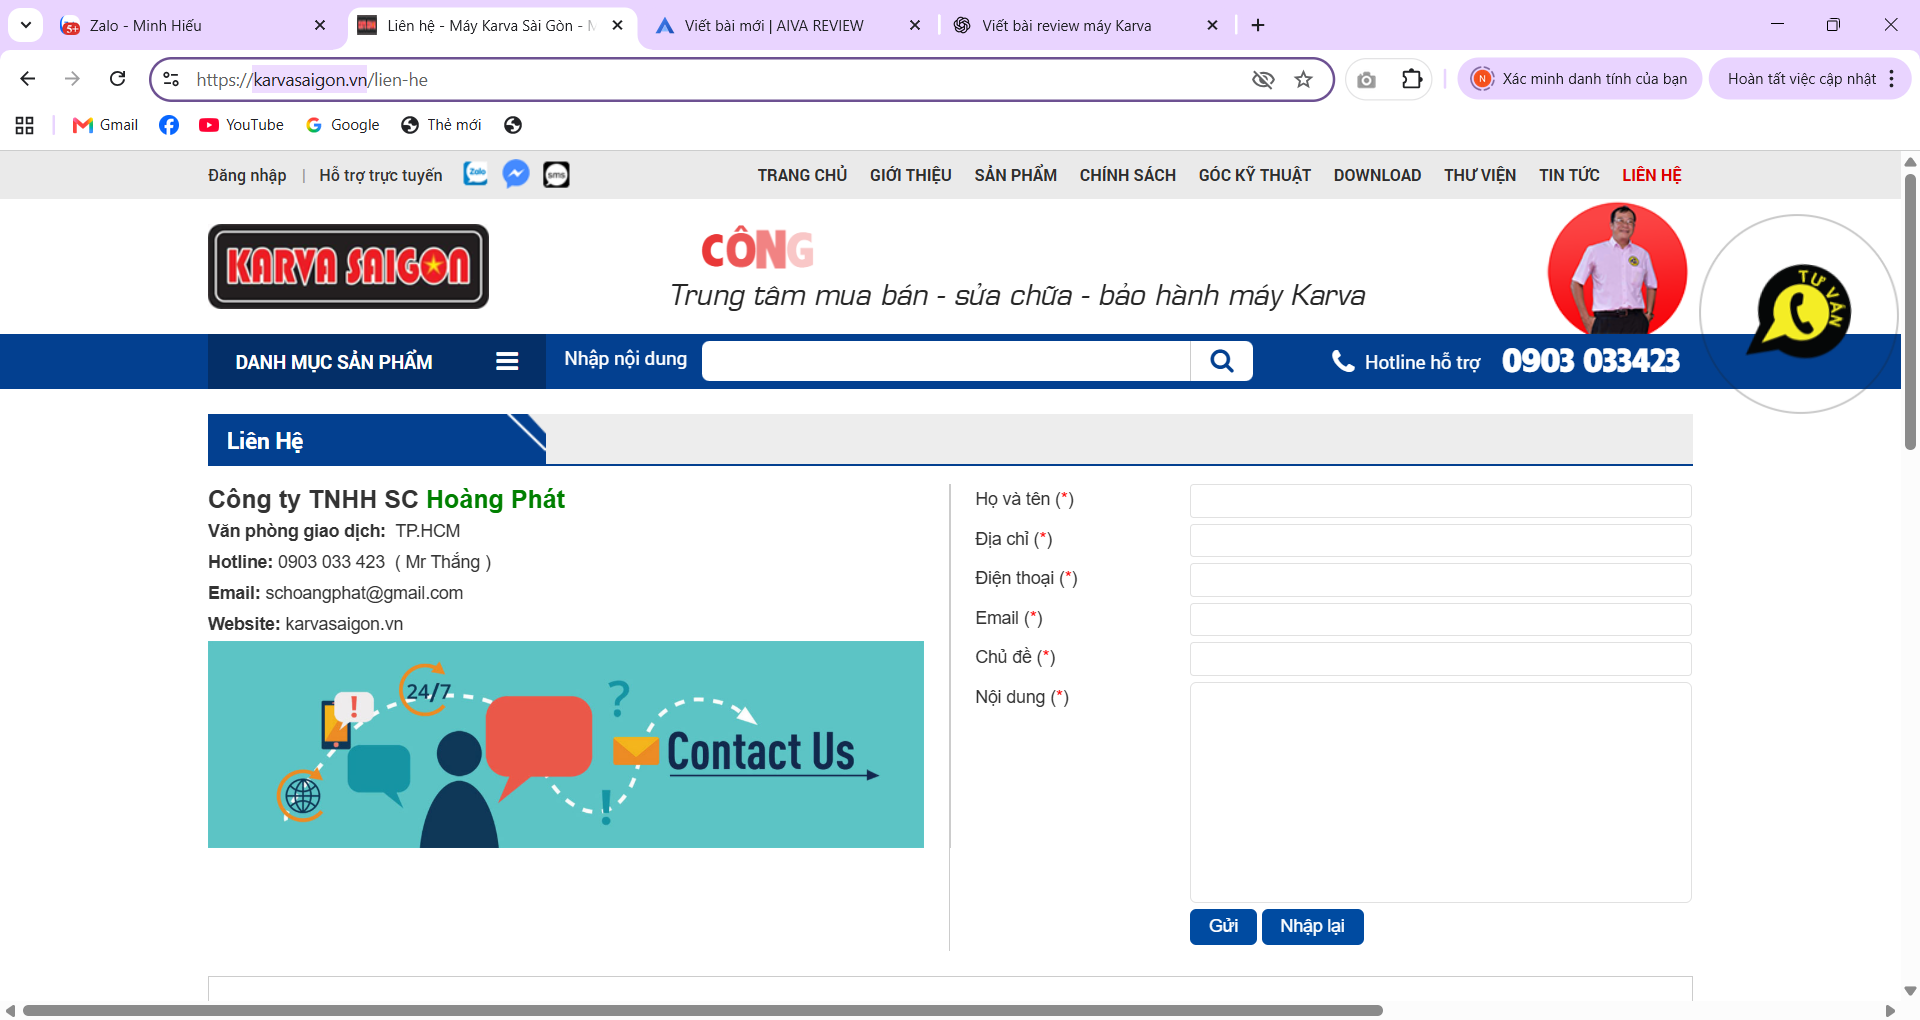The height and width of the screenshot is (1020, 1920).
Task: Focus the Nội dung text area
Action: pos(1440,792)
